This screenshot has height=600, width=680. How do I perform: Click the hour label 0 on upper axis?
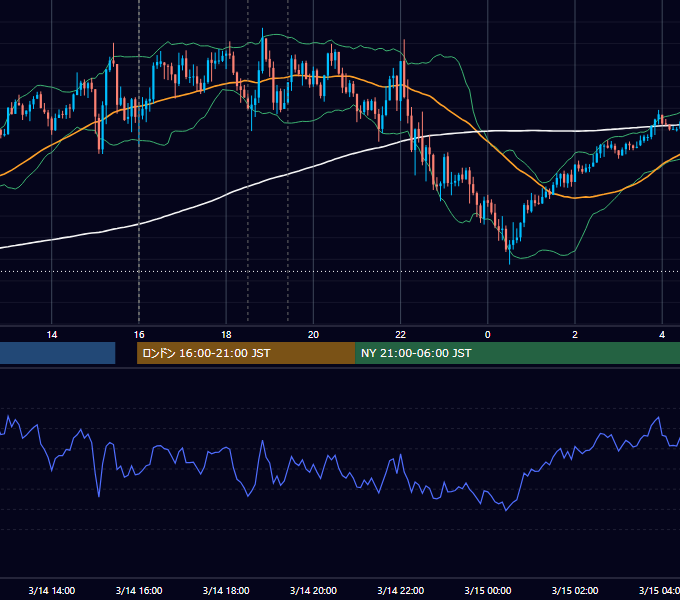pos(487,335)
